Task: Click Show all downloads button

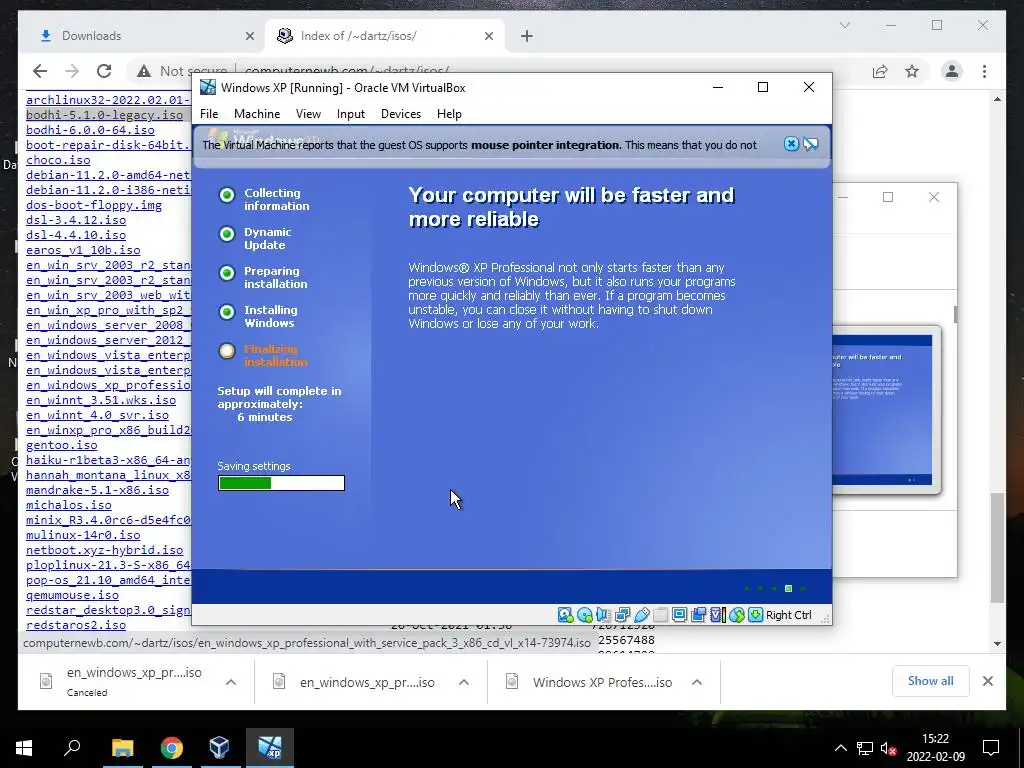Action: (931, 681)
